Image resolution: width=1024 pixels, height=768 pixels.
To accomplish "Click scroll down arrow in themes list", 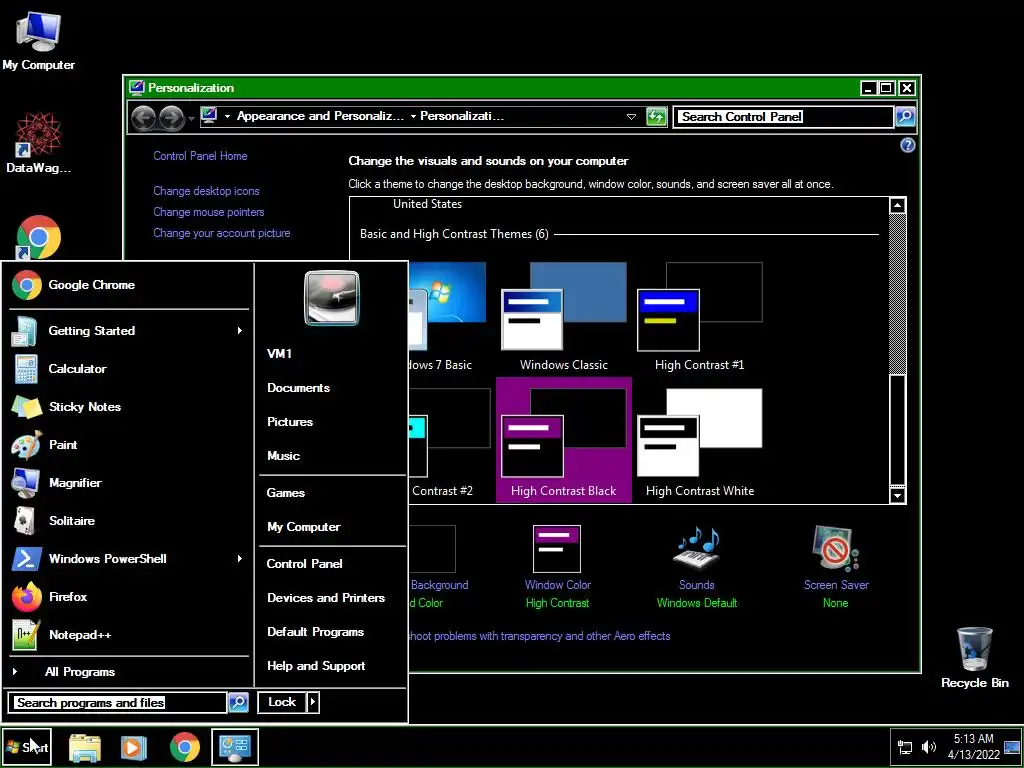I will 898,496.
